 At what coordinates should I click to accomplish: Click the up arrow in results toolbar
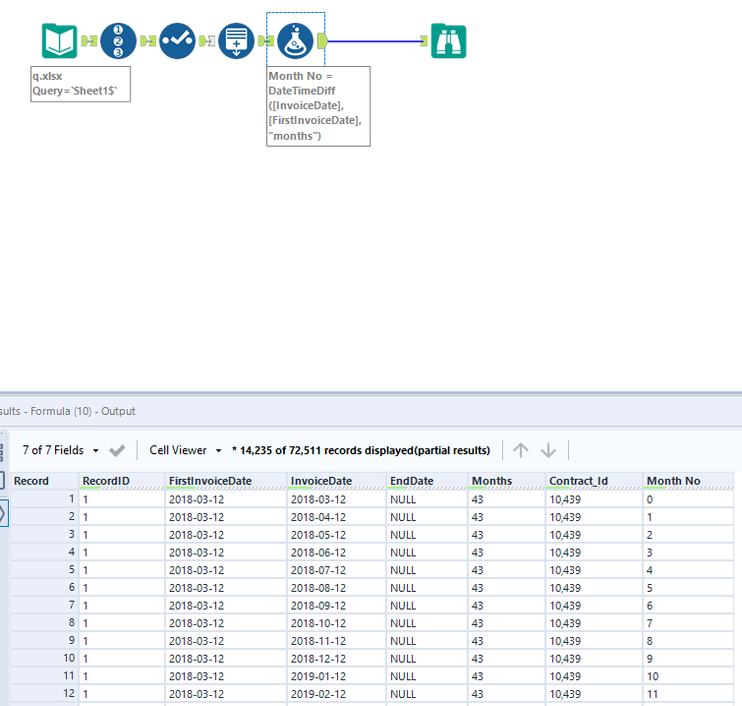coord(520,450)
